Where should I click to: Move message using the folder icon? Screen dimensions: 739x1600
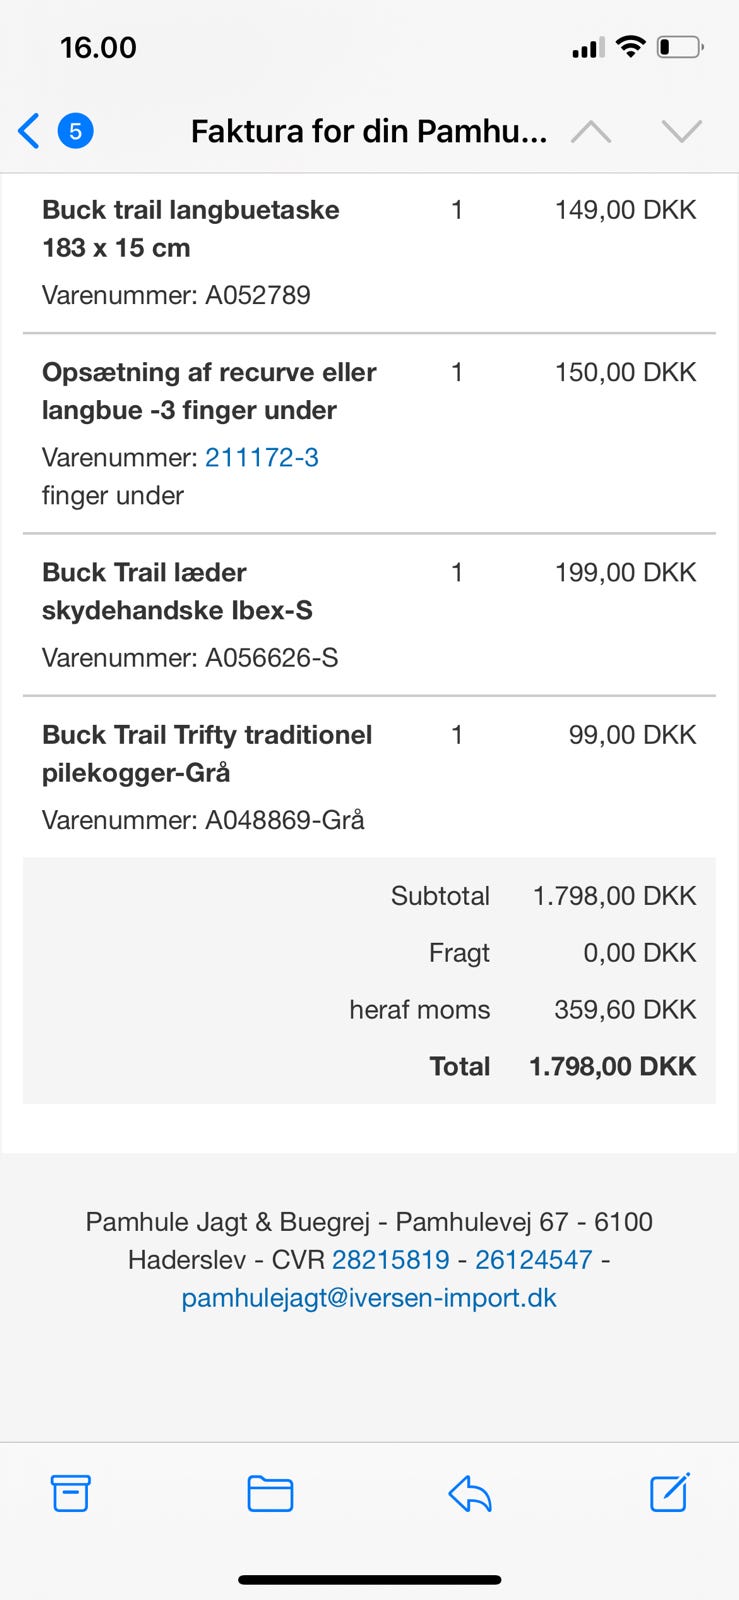pyautogui.click(x=269, y=1493)
